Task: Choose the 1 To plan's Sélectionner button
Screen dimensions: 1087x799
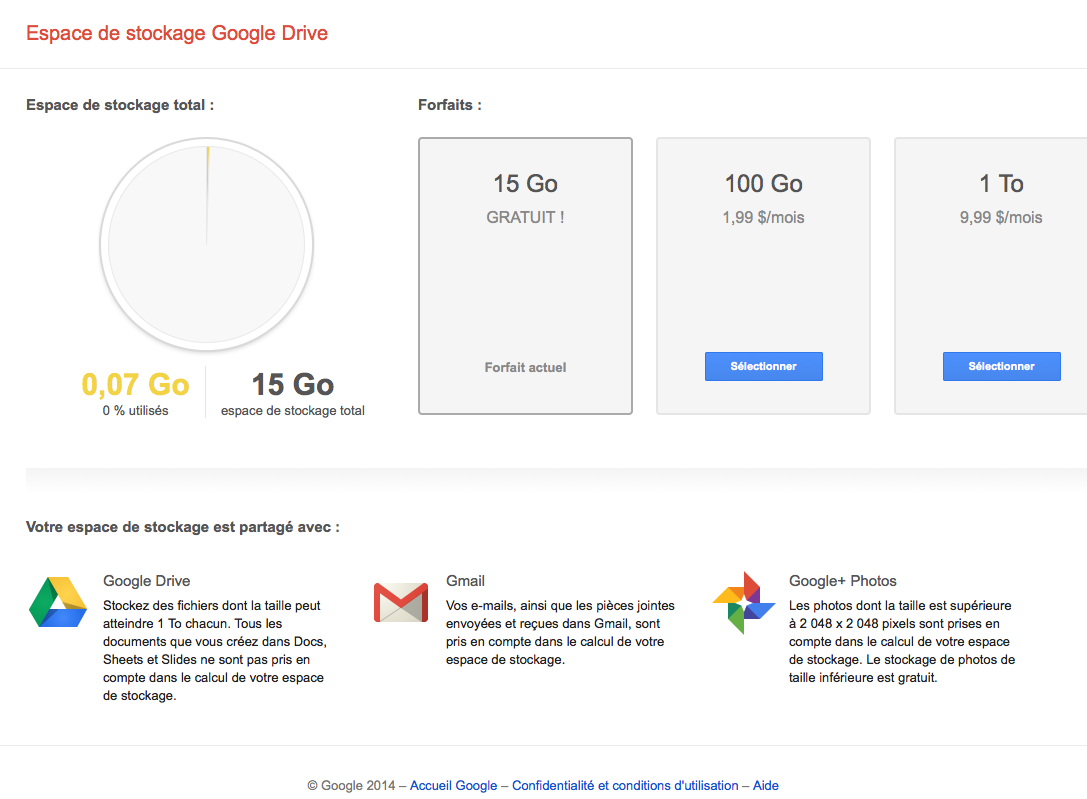Action: [1001, 366]
